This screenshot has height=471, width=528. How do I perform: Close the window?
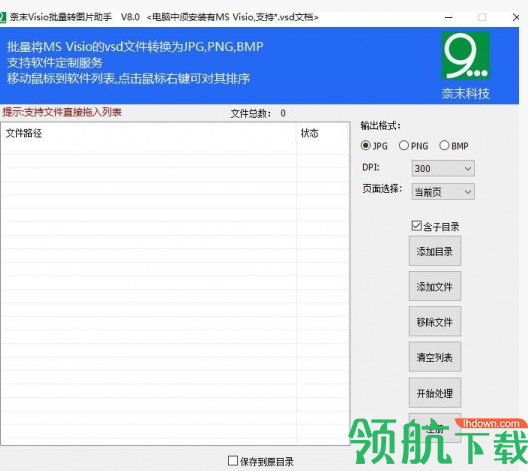[516, 17]
